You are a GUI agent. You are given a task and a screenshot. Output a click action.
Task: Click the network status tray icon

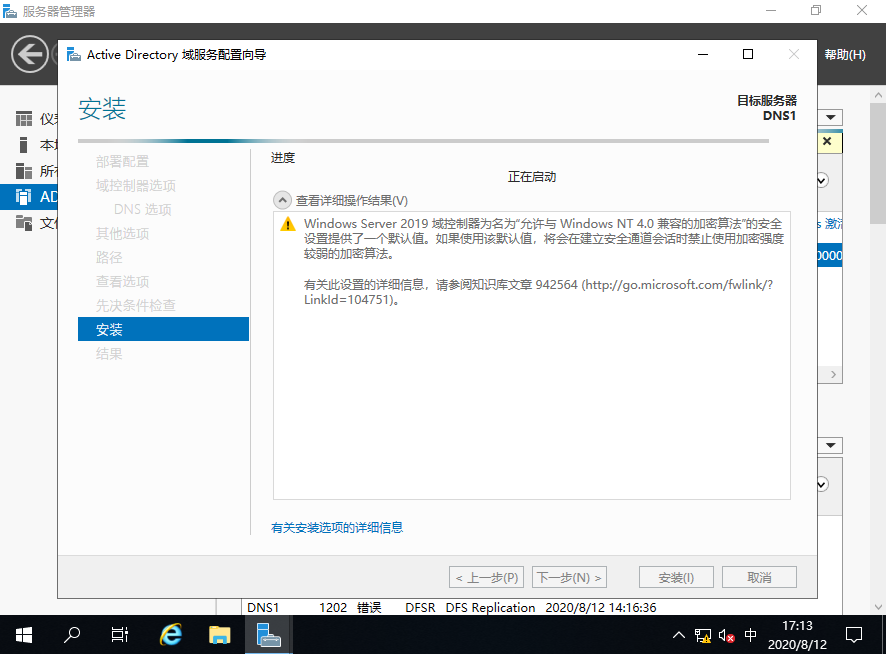[x=703, y=635]
